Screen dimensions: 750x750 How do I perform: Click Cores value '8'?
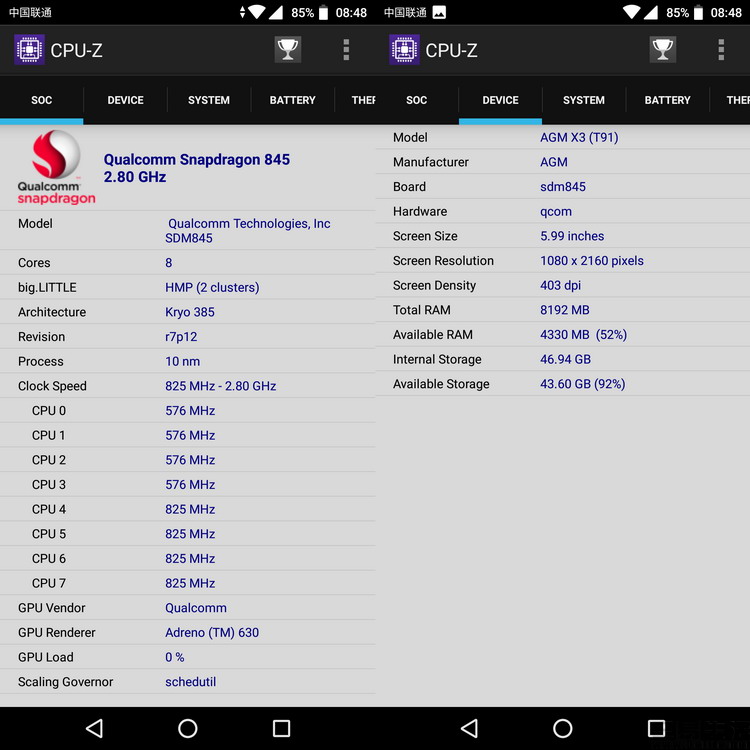pyautogui.click(x=169, y=263)
